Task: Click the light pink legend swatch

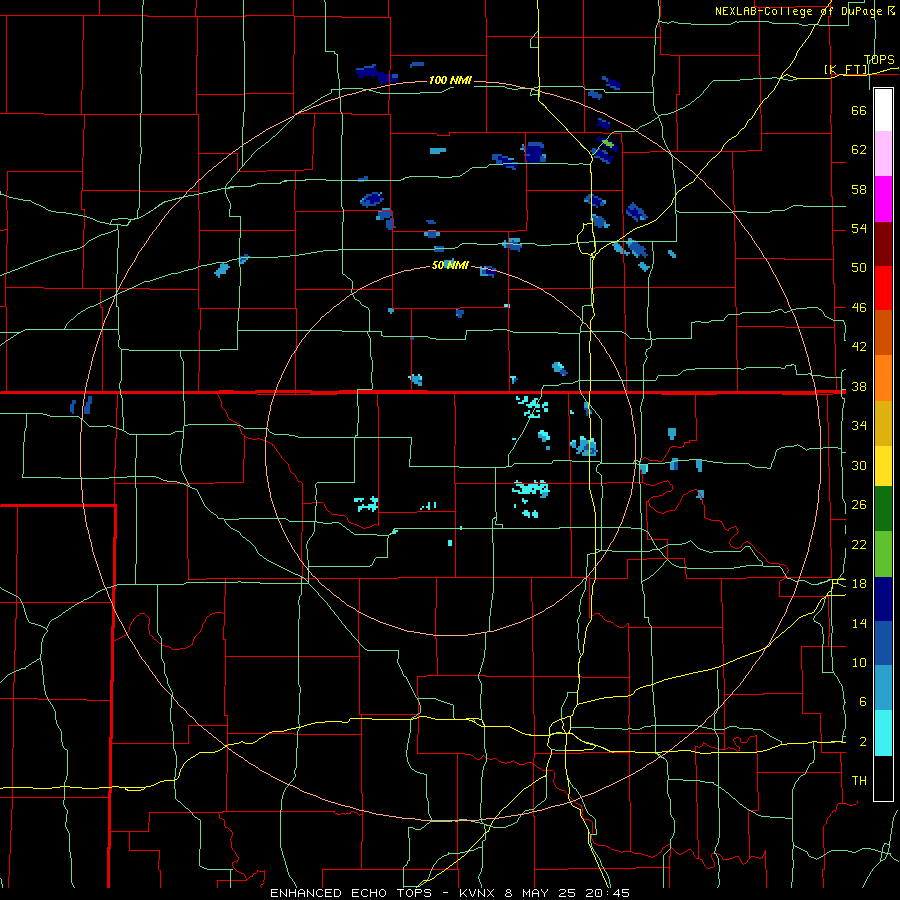Action: point(883,154)
